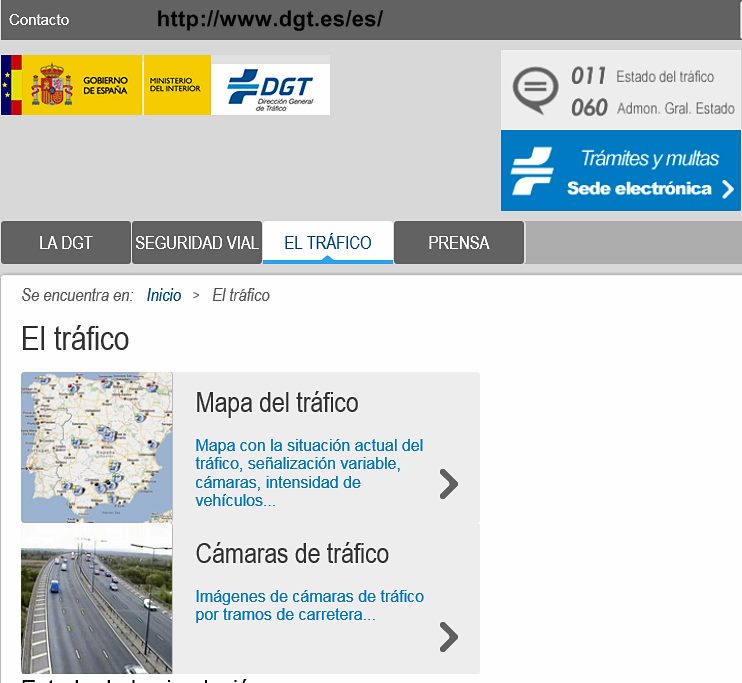Click the speech bubble phone info icon

click(535, 90)
